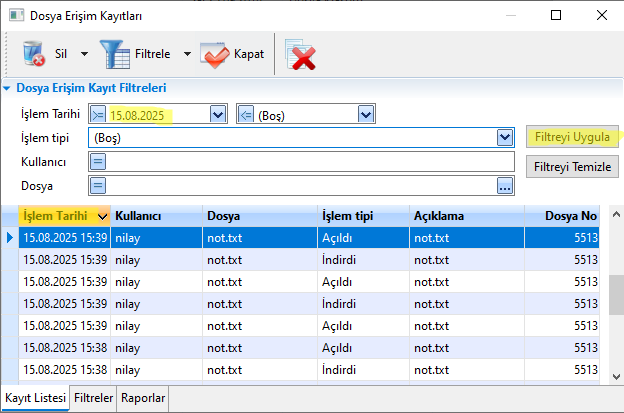Click the greater-or-equal operator for İşlem Tarihi

pos(98,114)
